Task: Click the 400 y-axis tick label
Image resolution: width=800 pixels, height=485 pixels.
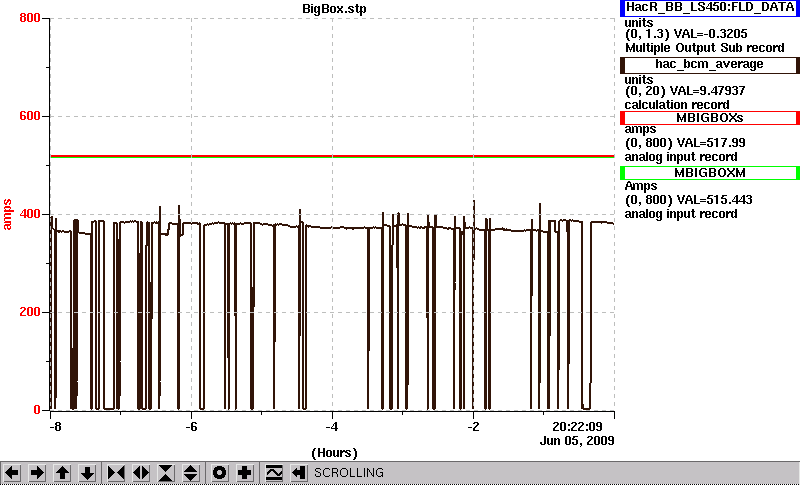Action: coord(30,214)
